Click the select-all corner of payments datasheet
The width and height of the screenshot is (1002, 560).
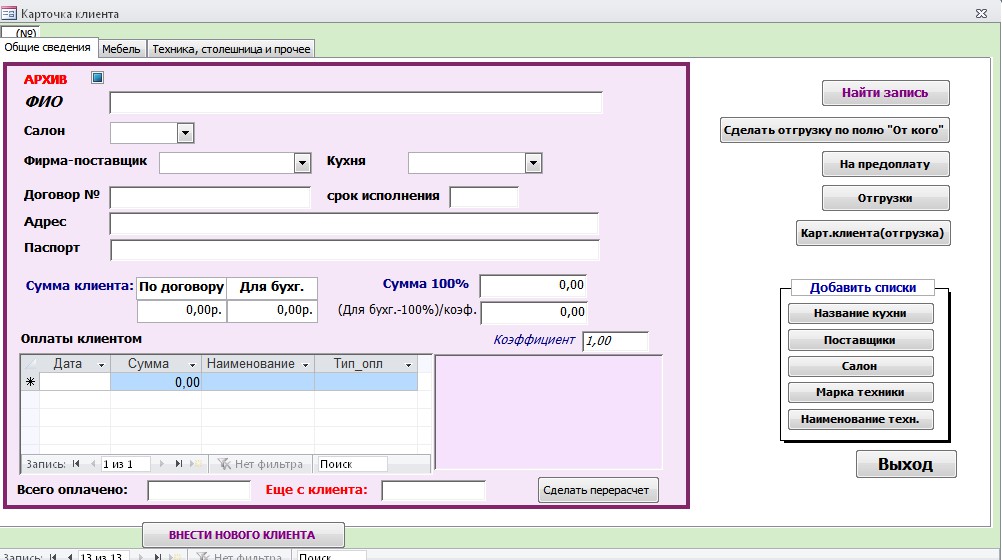tap(30, 364)
